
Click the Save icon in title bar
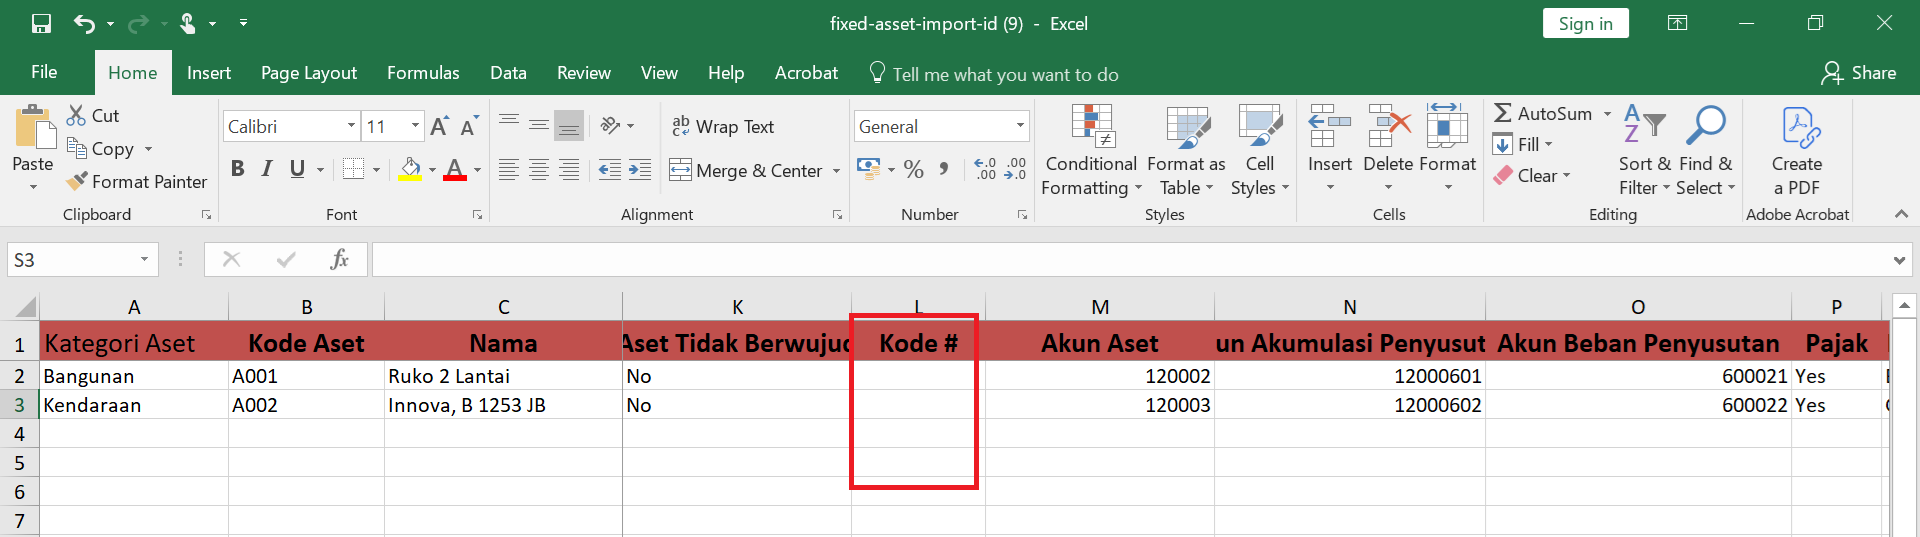pyautogui.click(x=41, y=24)
